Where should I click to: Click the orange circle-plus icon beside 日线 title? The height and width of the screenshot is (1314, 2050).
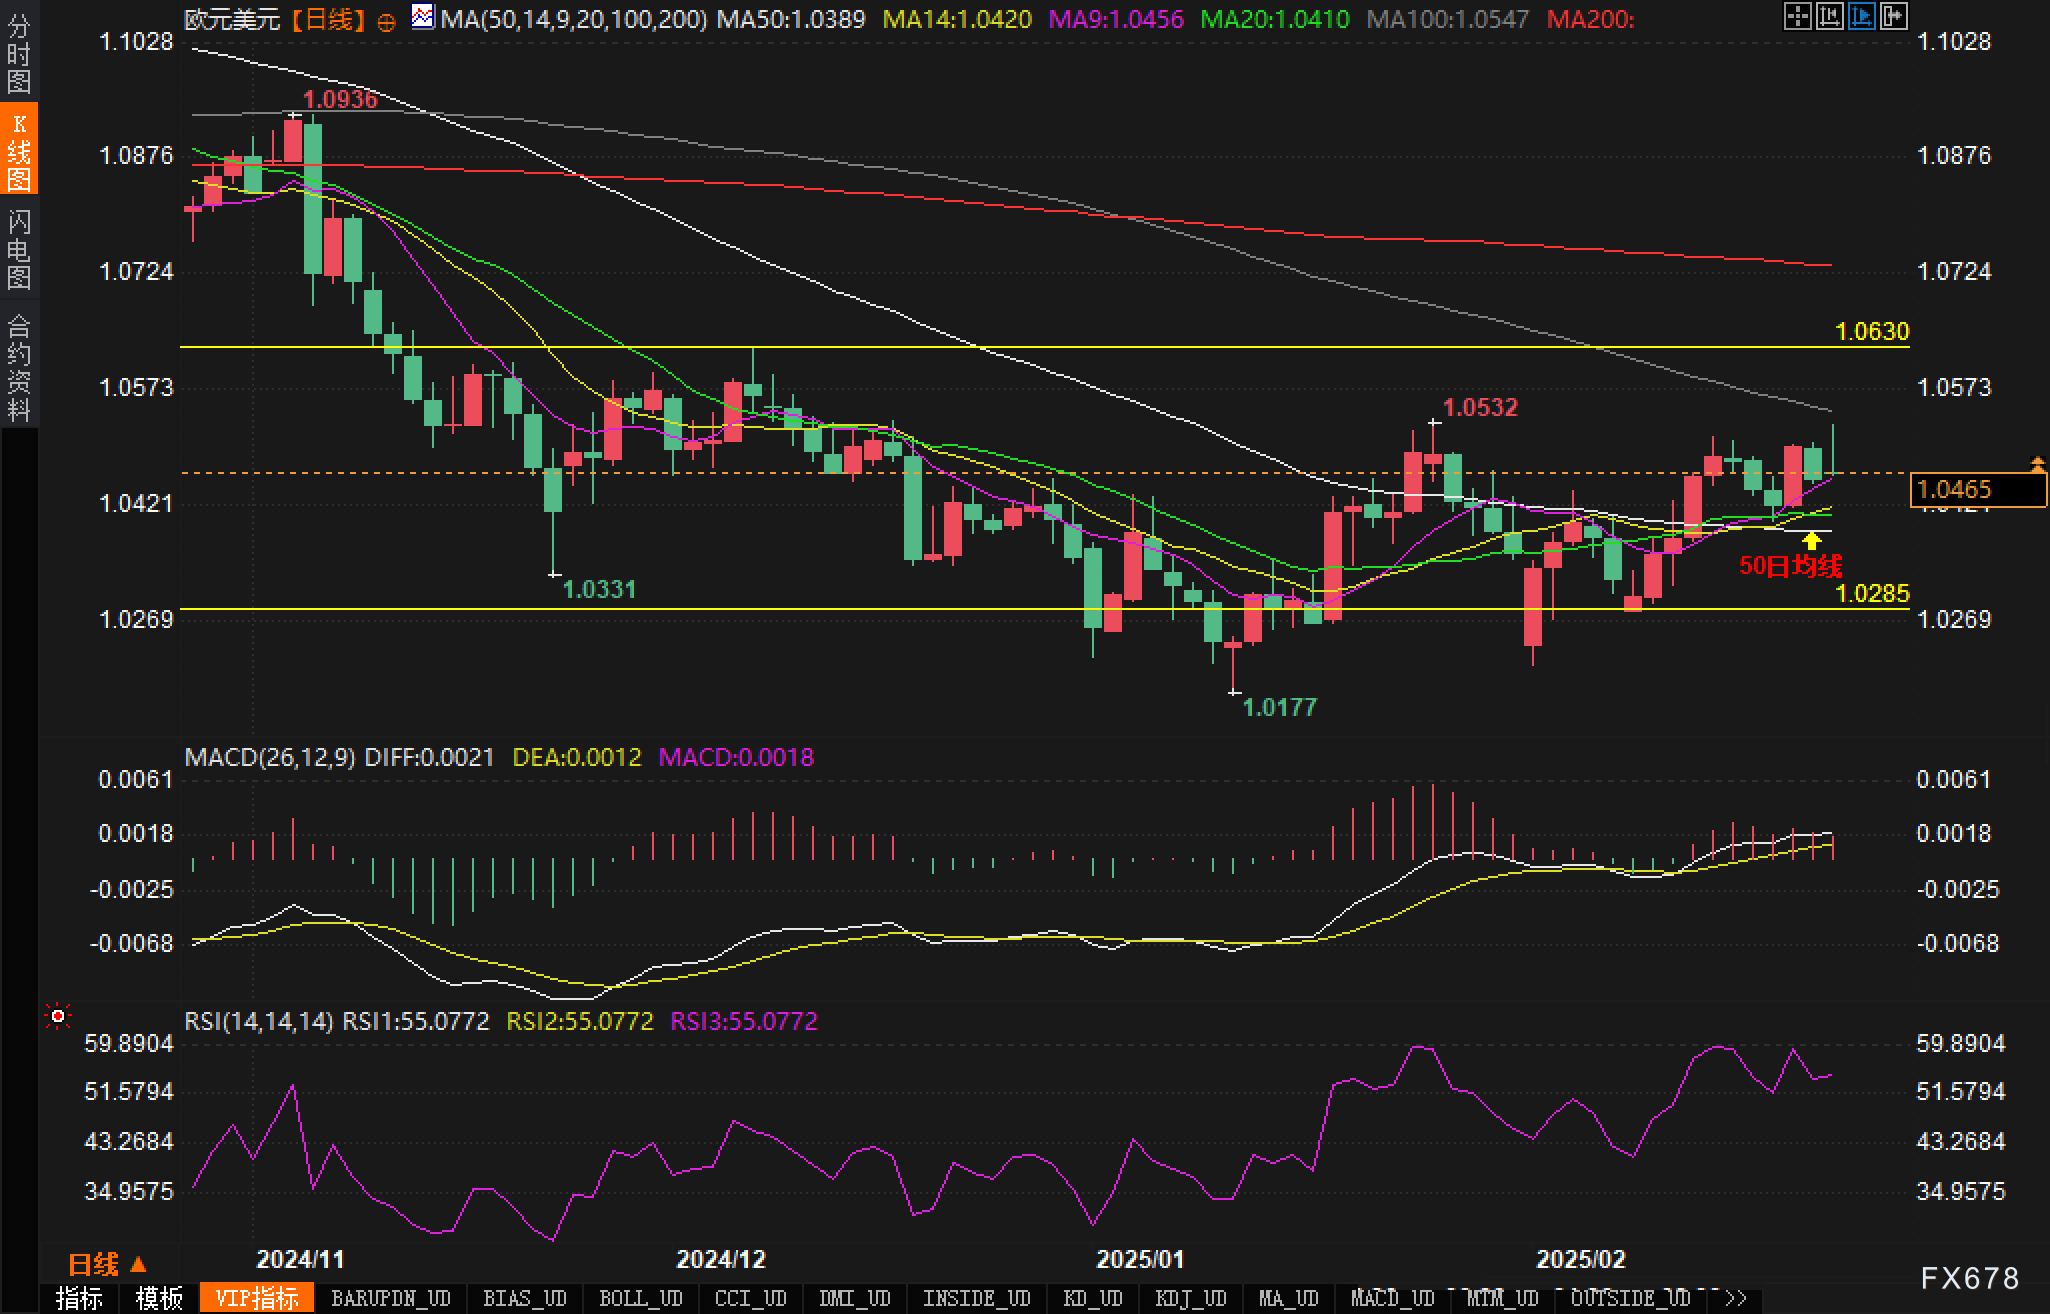[386, 22]
